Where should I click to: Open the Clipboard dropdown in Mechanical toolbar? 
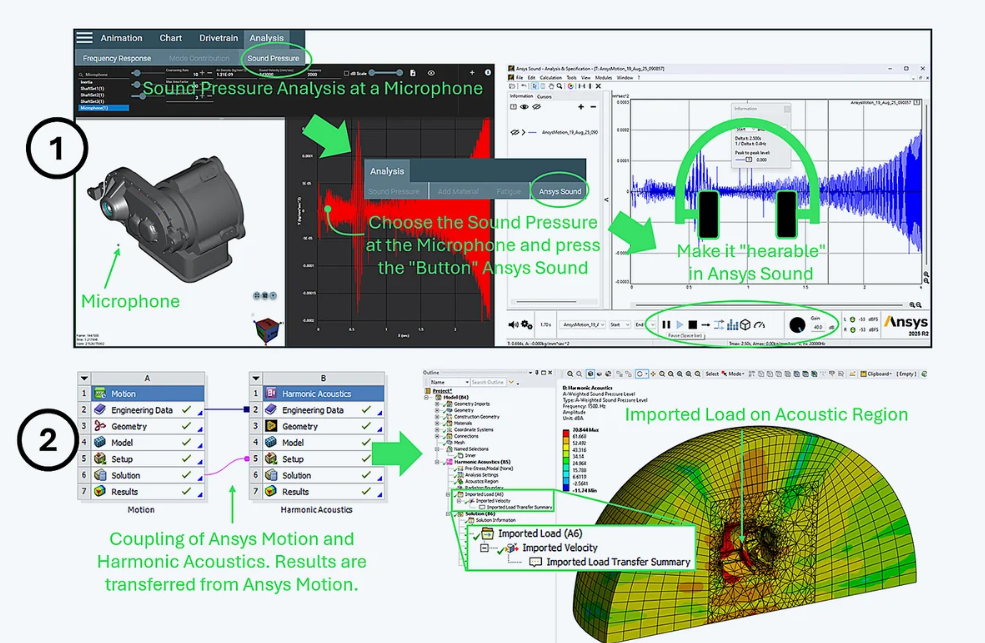point(876,374)
